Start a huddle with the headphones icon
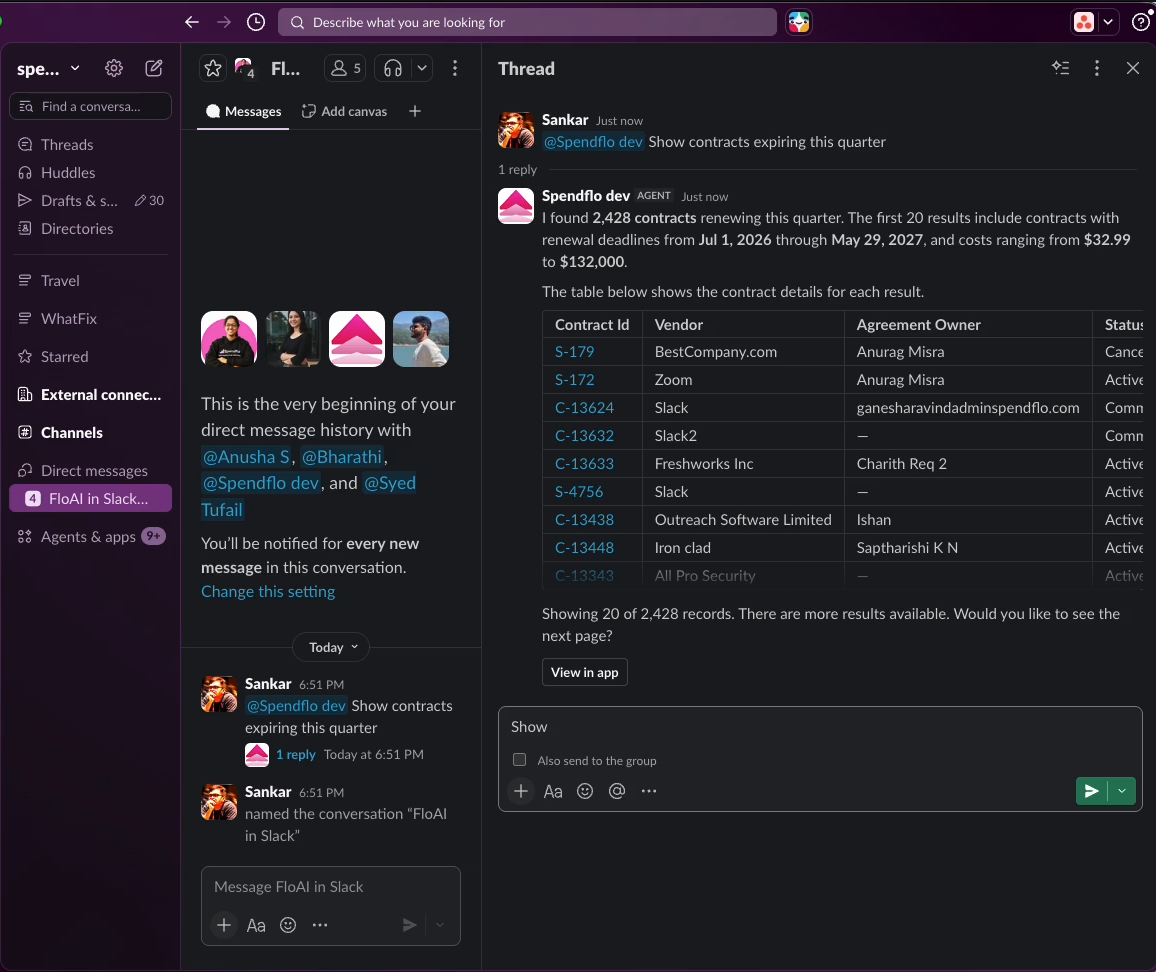Image resolution: width=1156 pixels, height=972 pixels. [393, 69]
